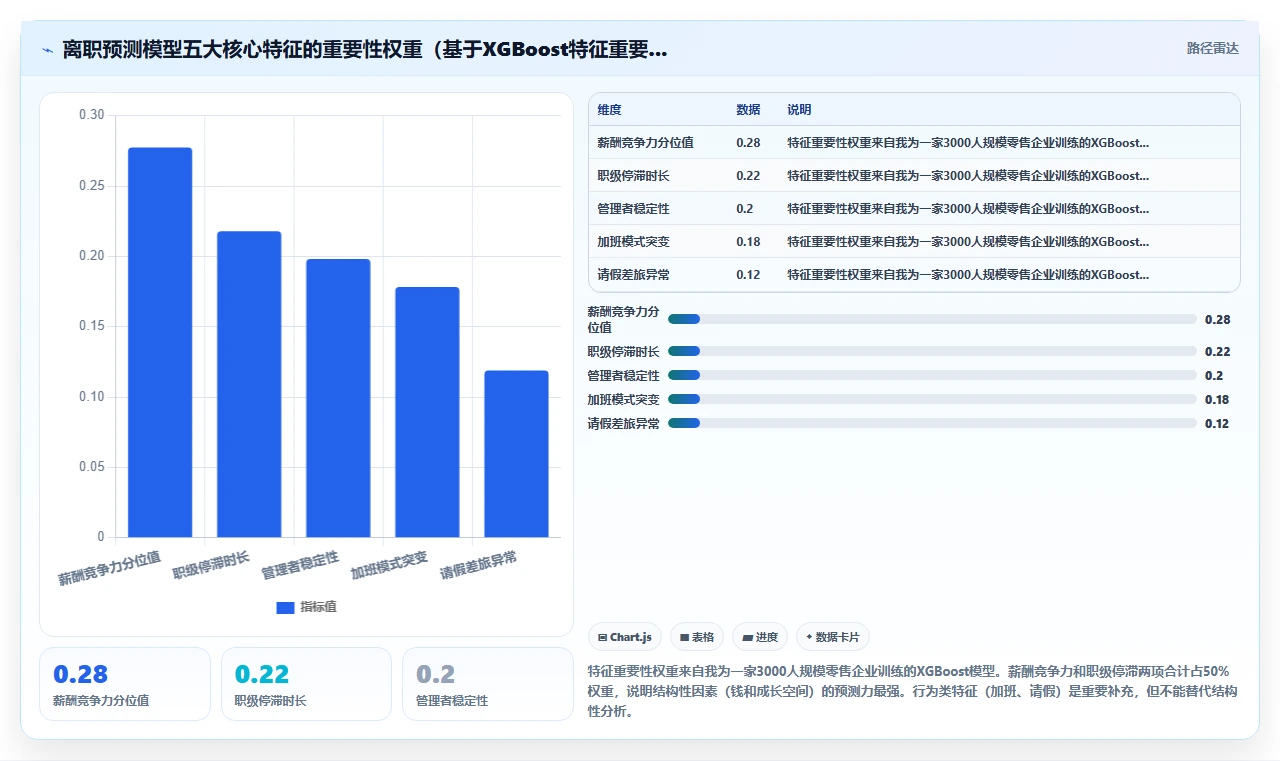Click the 职级停滞时长 chart bar
1280x761 pixels.
click(249, 384)
